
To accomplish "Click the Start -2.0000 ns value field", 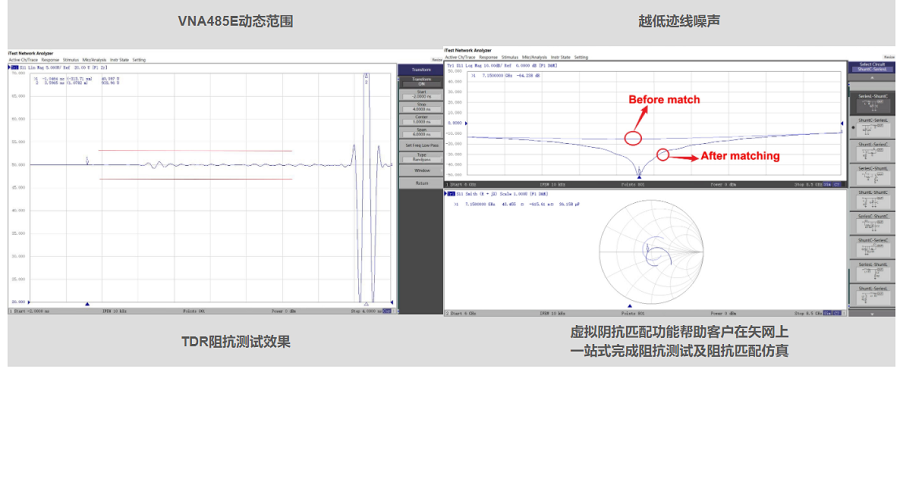I will pos(421,94).
